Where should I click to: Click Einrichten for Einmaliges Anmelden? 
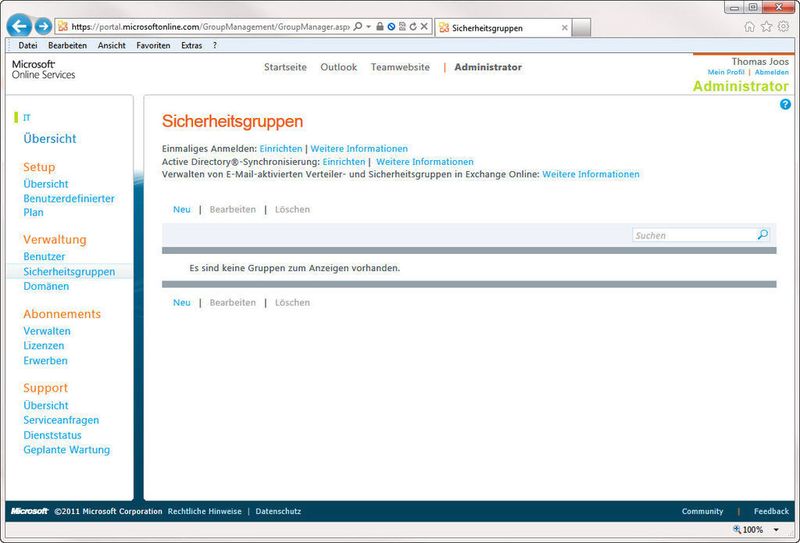pos(281,149)
